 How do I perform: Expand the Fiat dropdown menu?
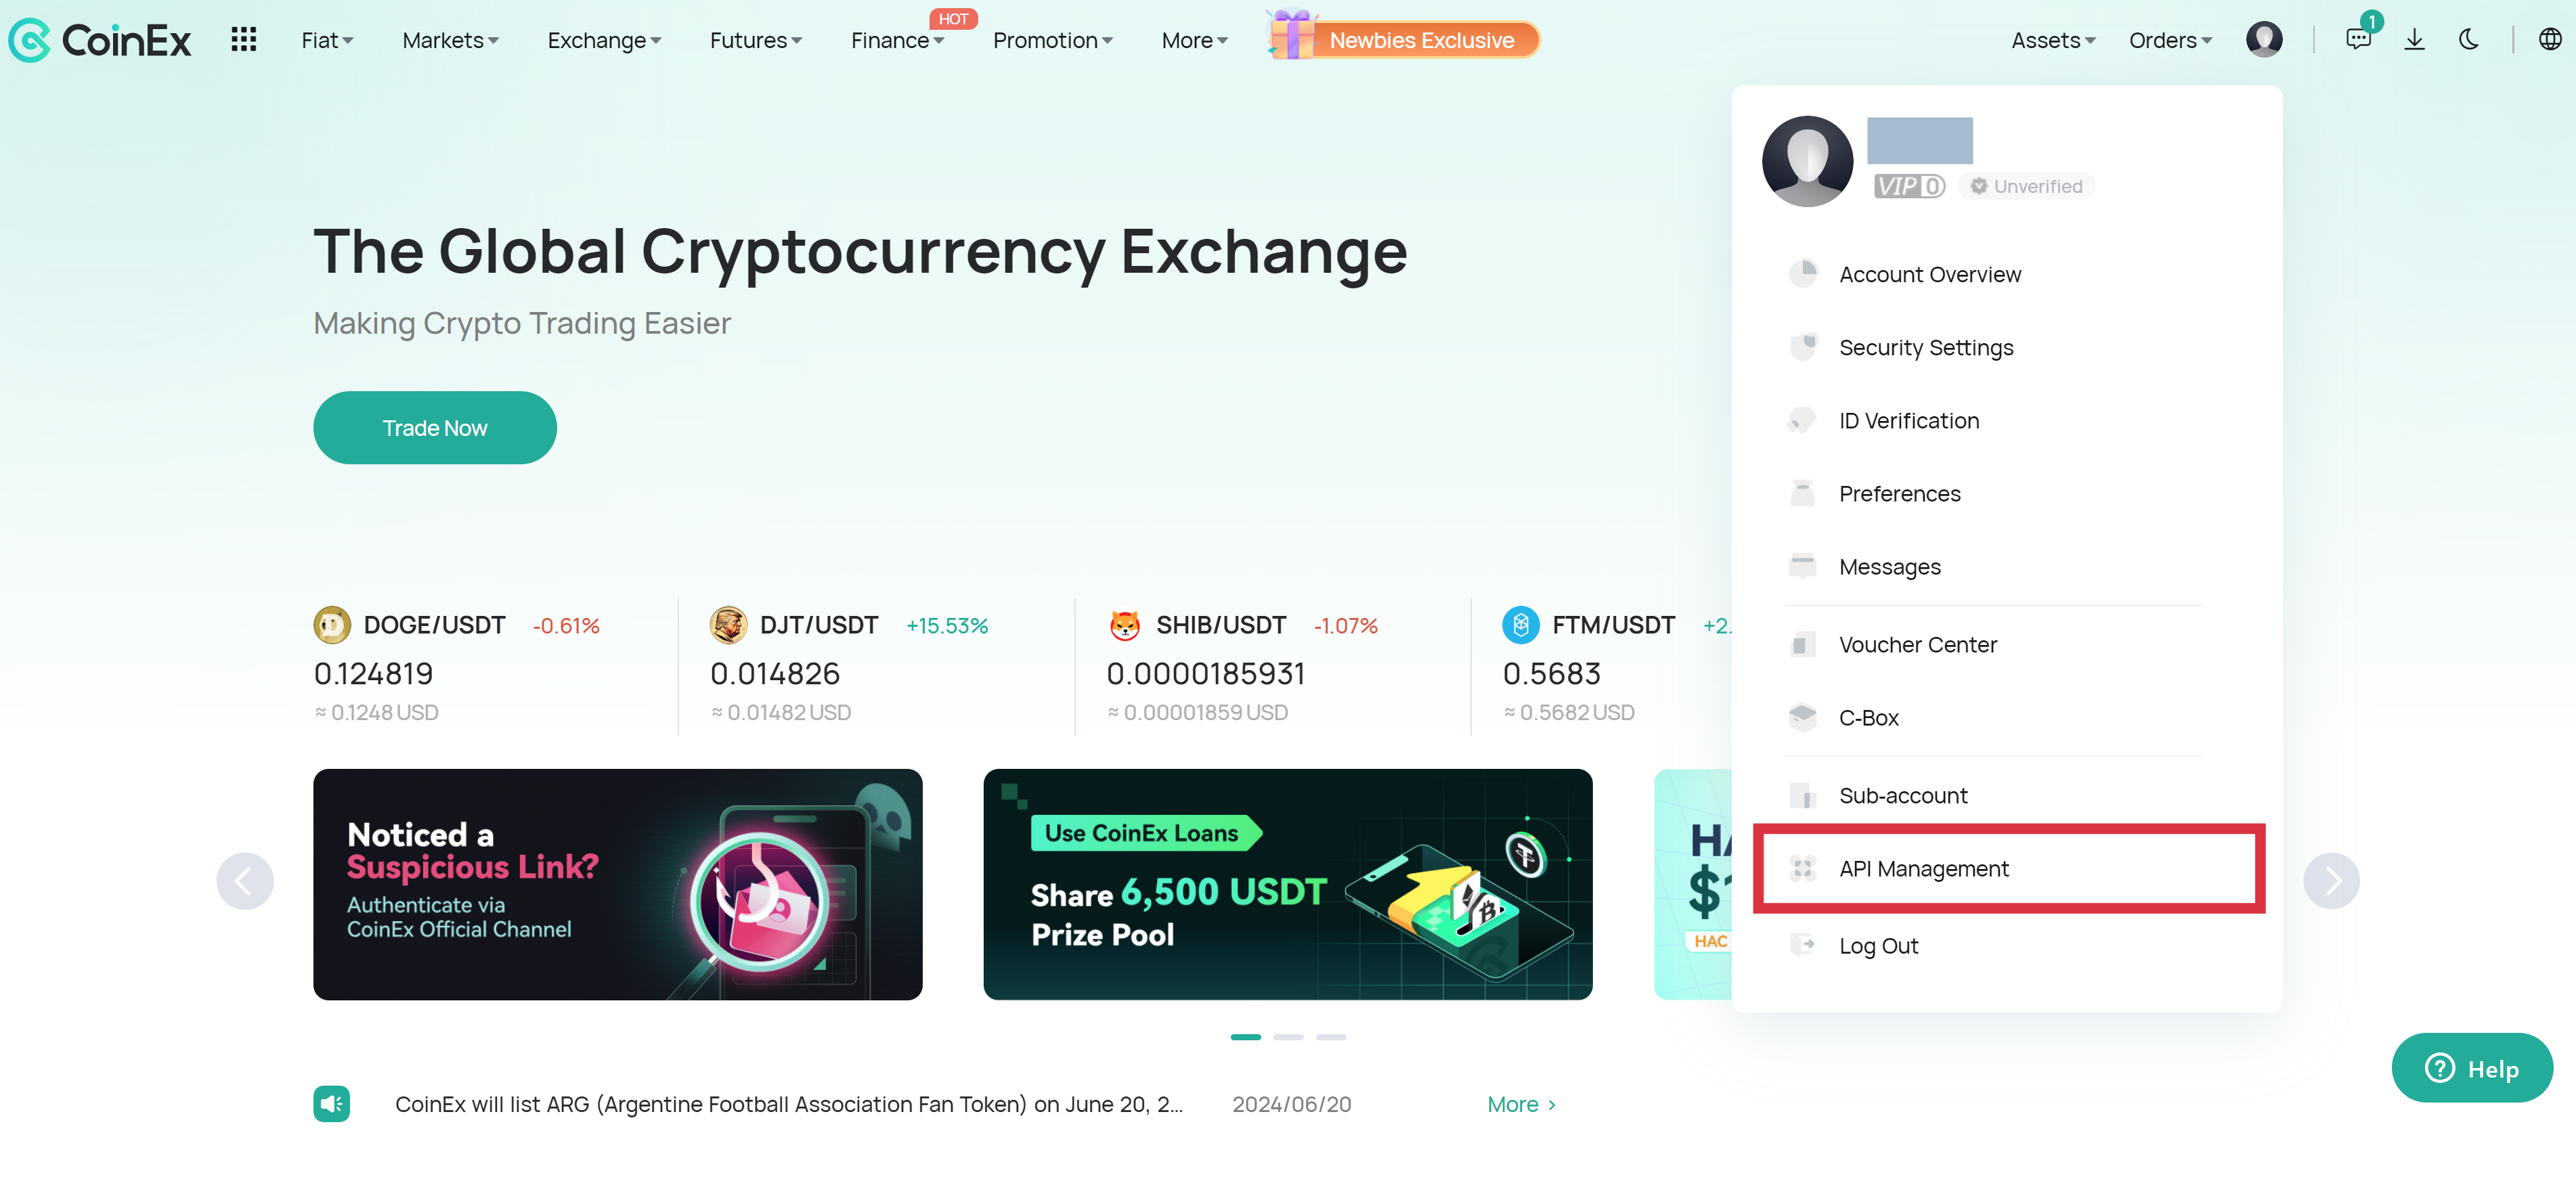pos(327,41)
